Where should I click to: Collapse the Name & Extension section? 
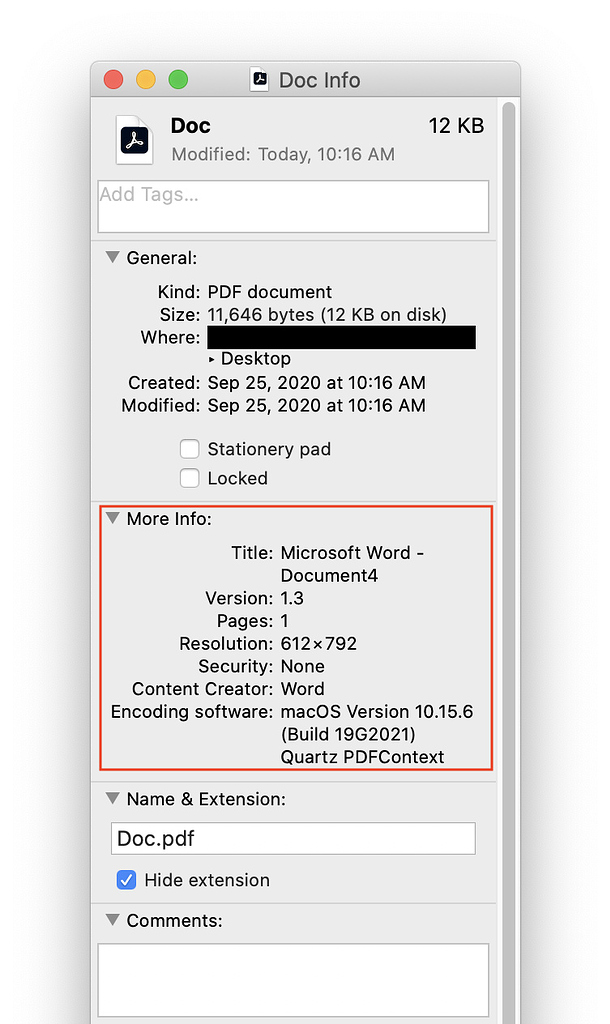pos(112,799)
